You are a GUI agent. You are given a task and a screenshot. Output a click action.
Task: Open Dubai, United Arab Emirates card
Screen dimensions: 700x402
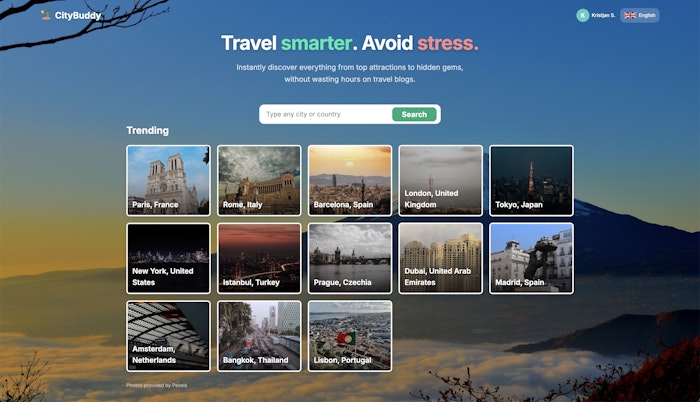(441, 258)
